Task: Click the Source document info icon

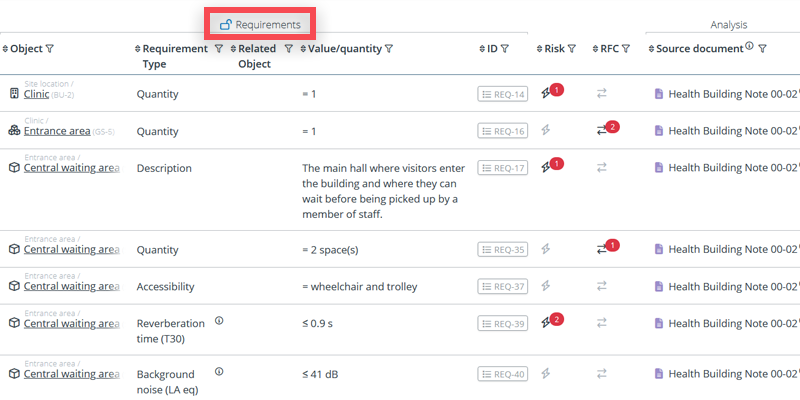Action: coord(749,47)
